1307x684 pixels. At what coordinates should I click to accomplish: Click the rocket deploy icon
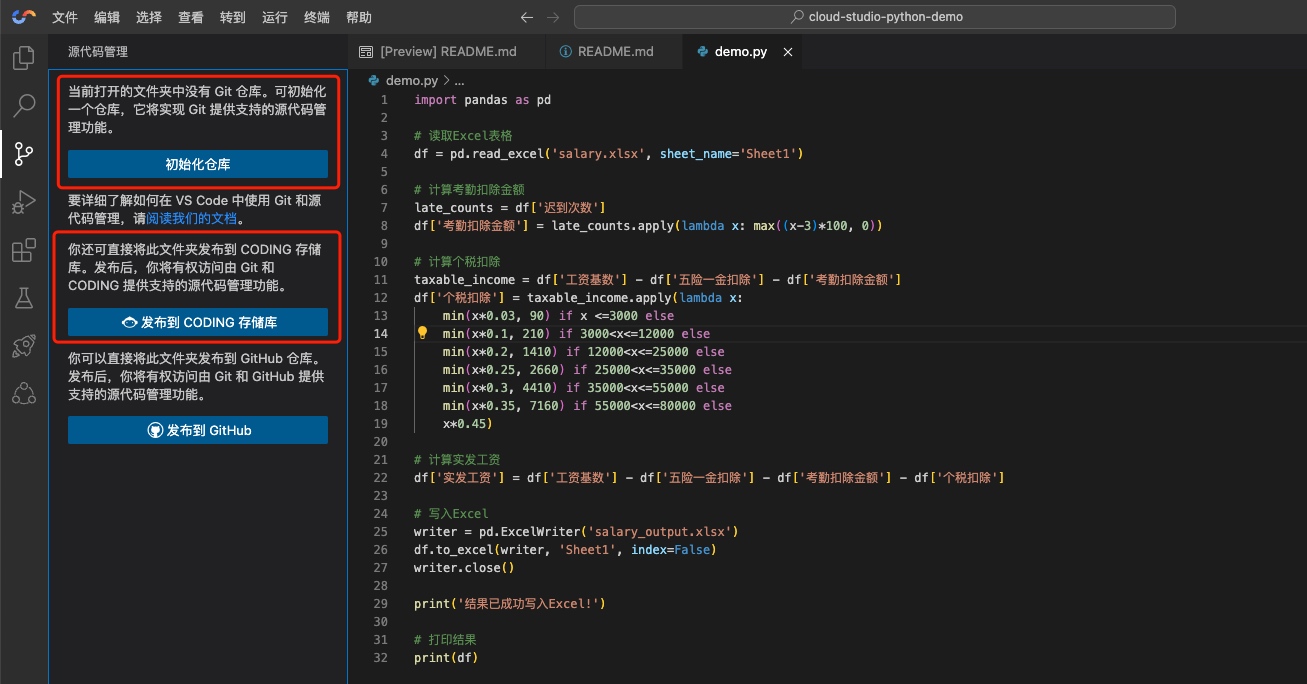click(23, 346)
